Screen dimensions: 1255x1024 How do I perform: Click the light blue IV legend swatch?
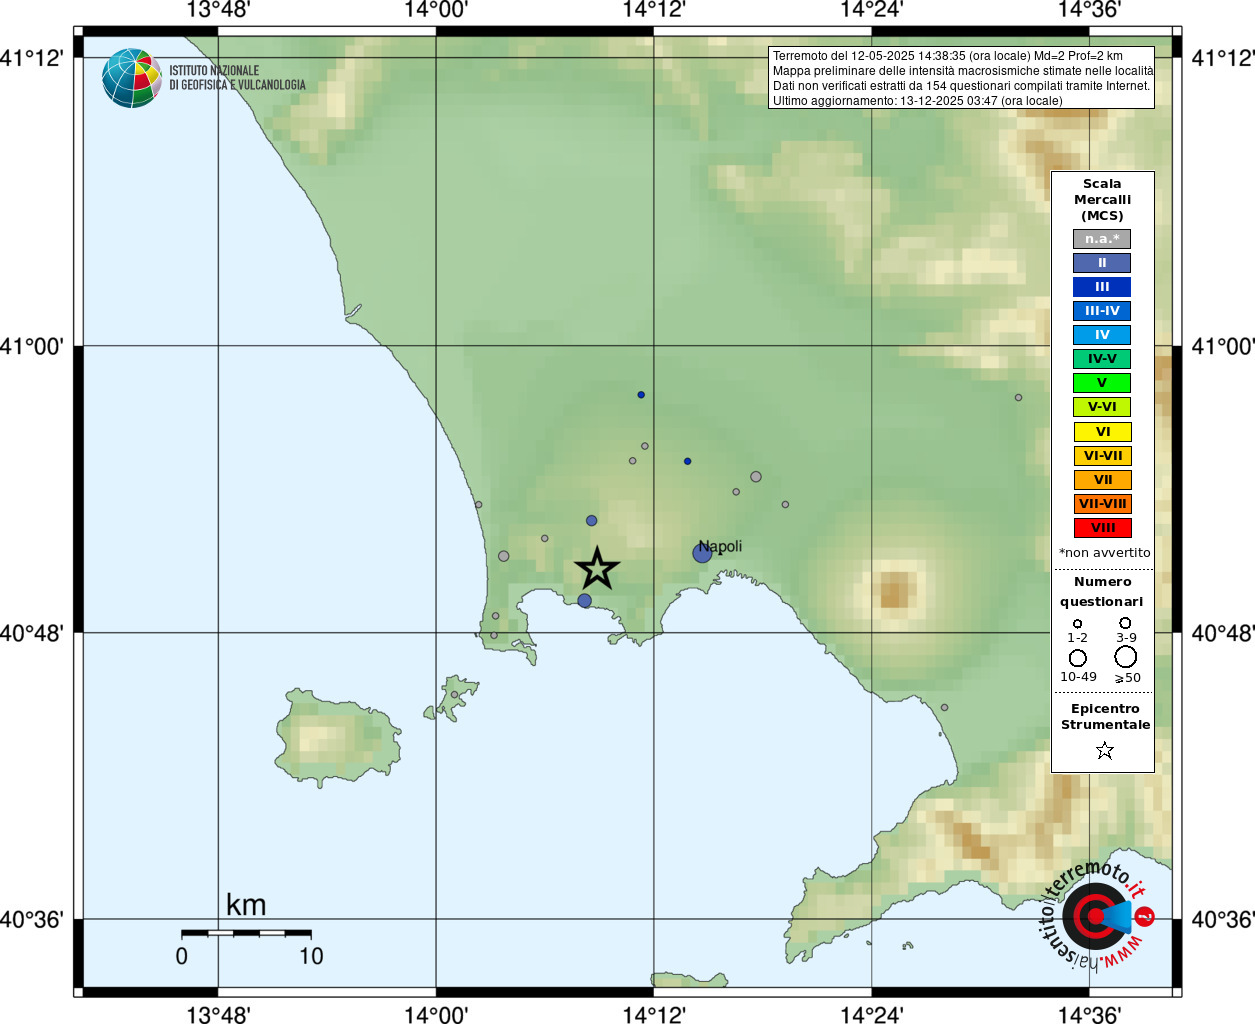pyautogui.click(x=1102, y=335)
